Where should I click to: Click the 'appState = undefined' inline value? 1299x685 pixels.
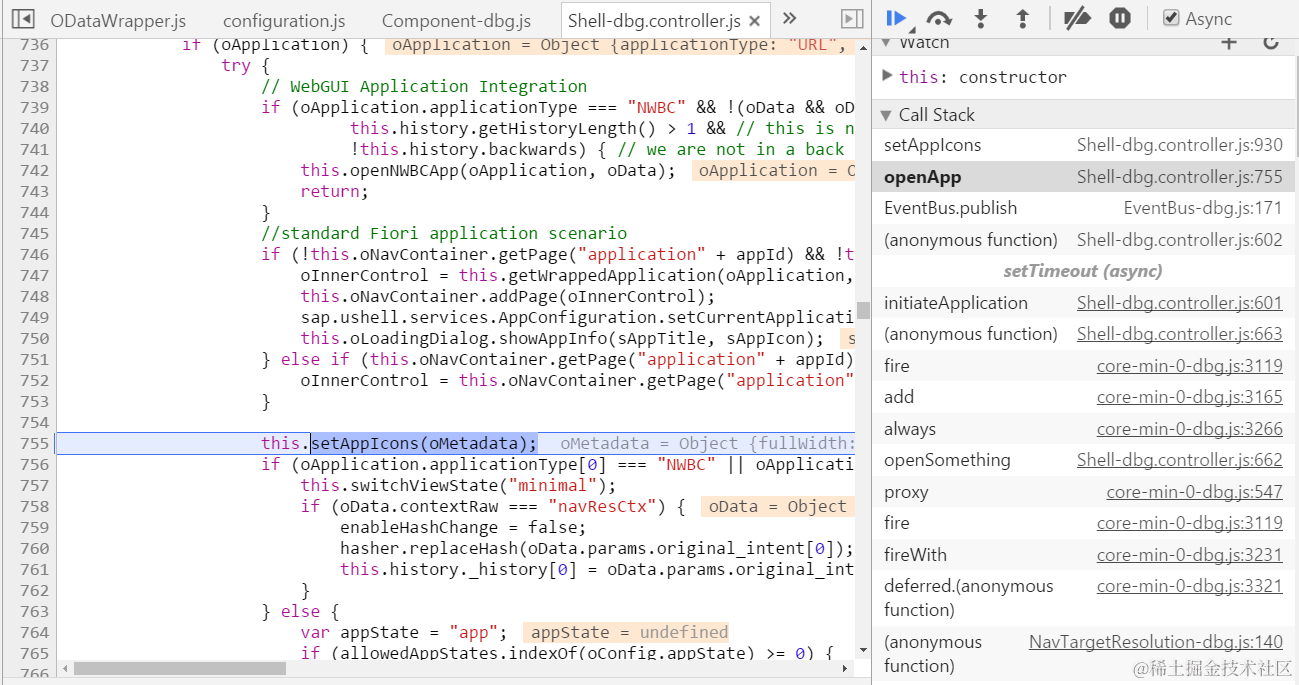pyautogui.click(x=626, y=632)
